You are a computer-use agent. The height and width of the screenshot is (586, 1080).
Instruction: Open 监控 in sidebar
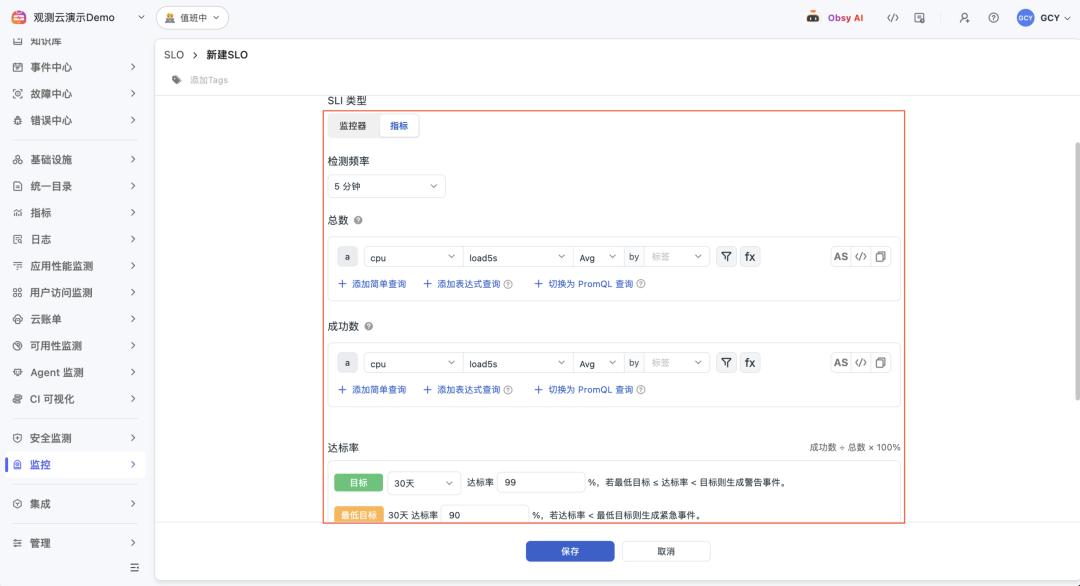[74, 465]
